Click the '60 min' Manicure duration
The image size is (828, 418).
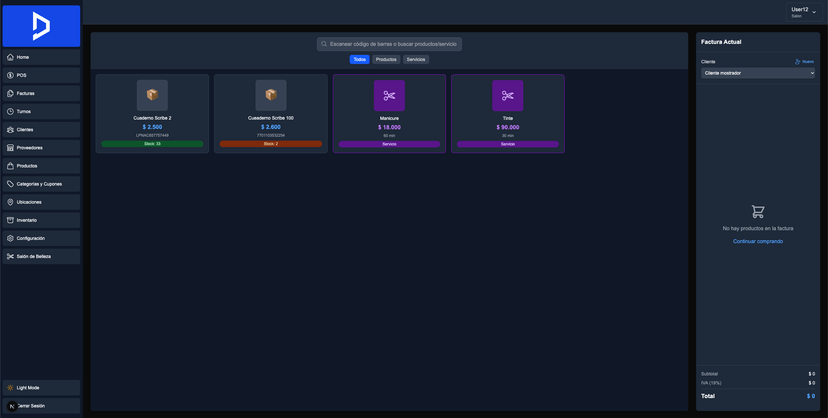(x=389, y=136)
